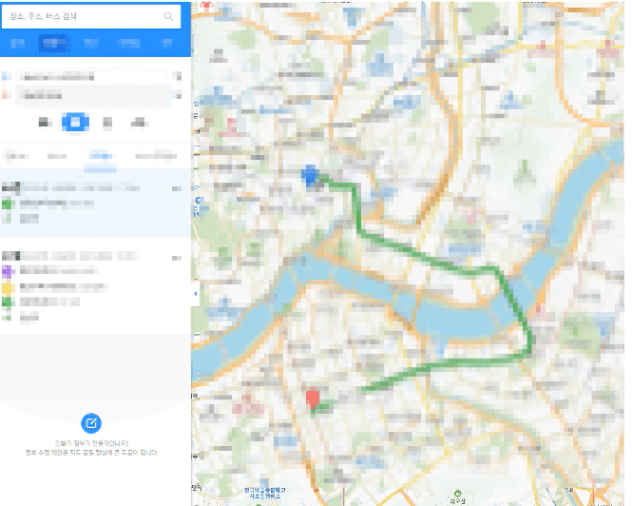Select the selected blue route-type filter tab

click(x=100, y=156)
